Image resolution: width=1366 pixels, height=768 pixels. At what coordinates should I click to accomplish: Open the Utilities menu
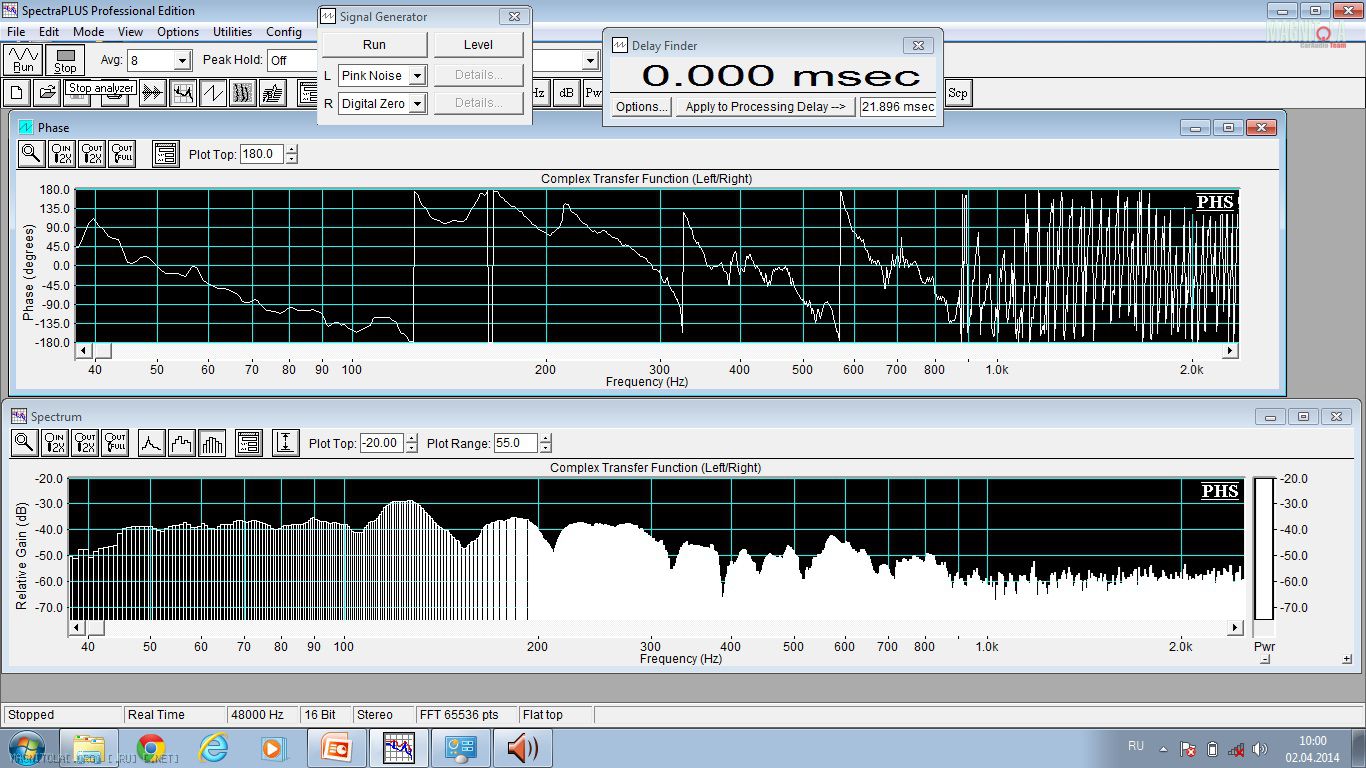232,32
